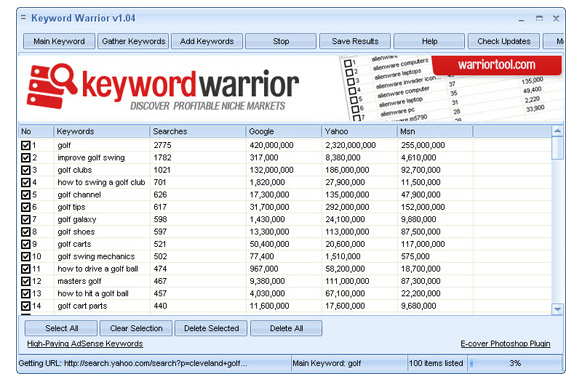The image size is (582, 382).
Task: Click Delete All
Action: [286, 328]
